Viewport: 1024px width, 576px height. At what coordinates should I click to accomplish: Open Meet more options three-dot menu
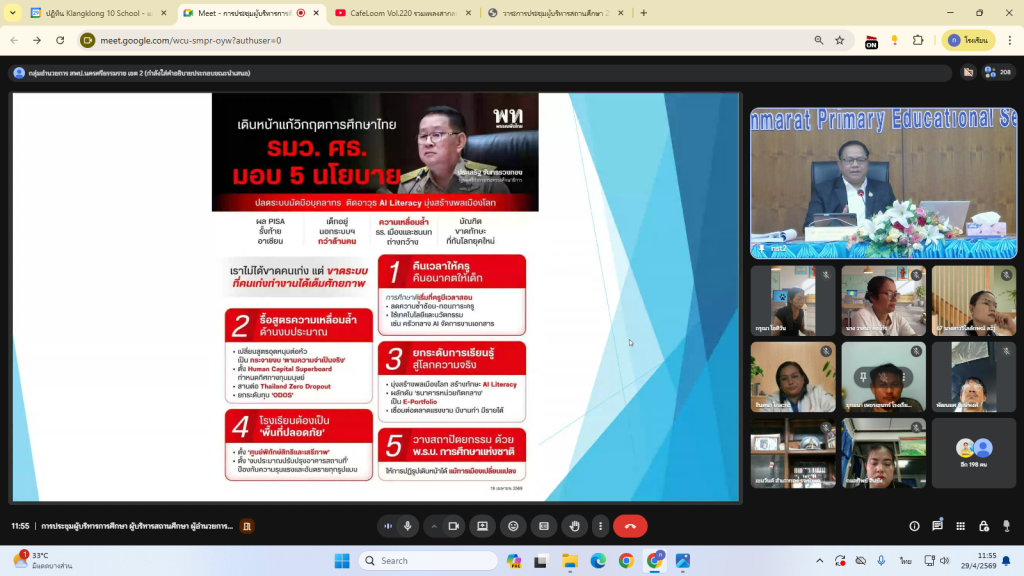point(599,526)
